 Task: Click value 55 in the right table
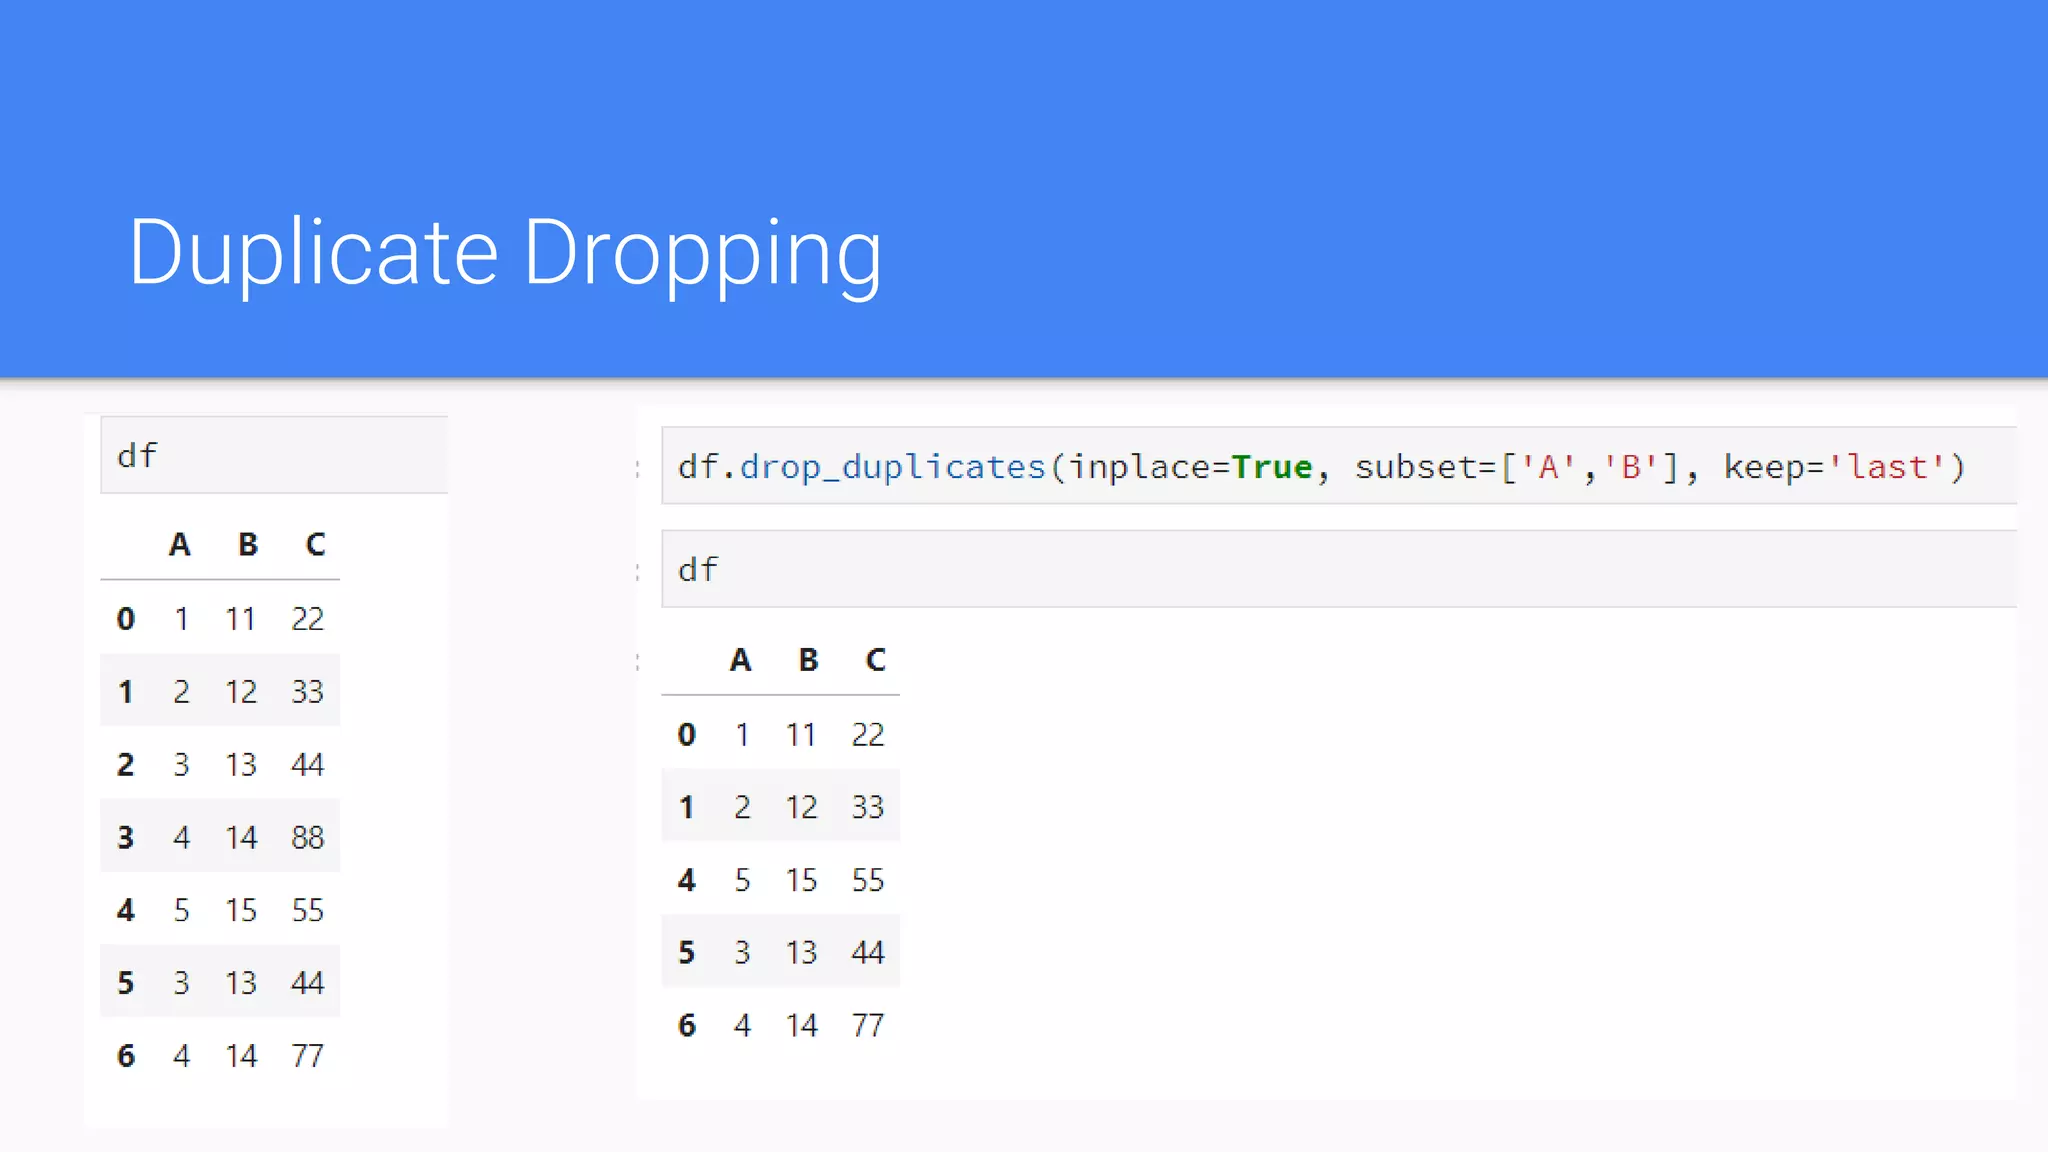point(868,880)
